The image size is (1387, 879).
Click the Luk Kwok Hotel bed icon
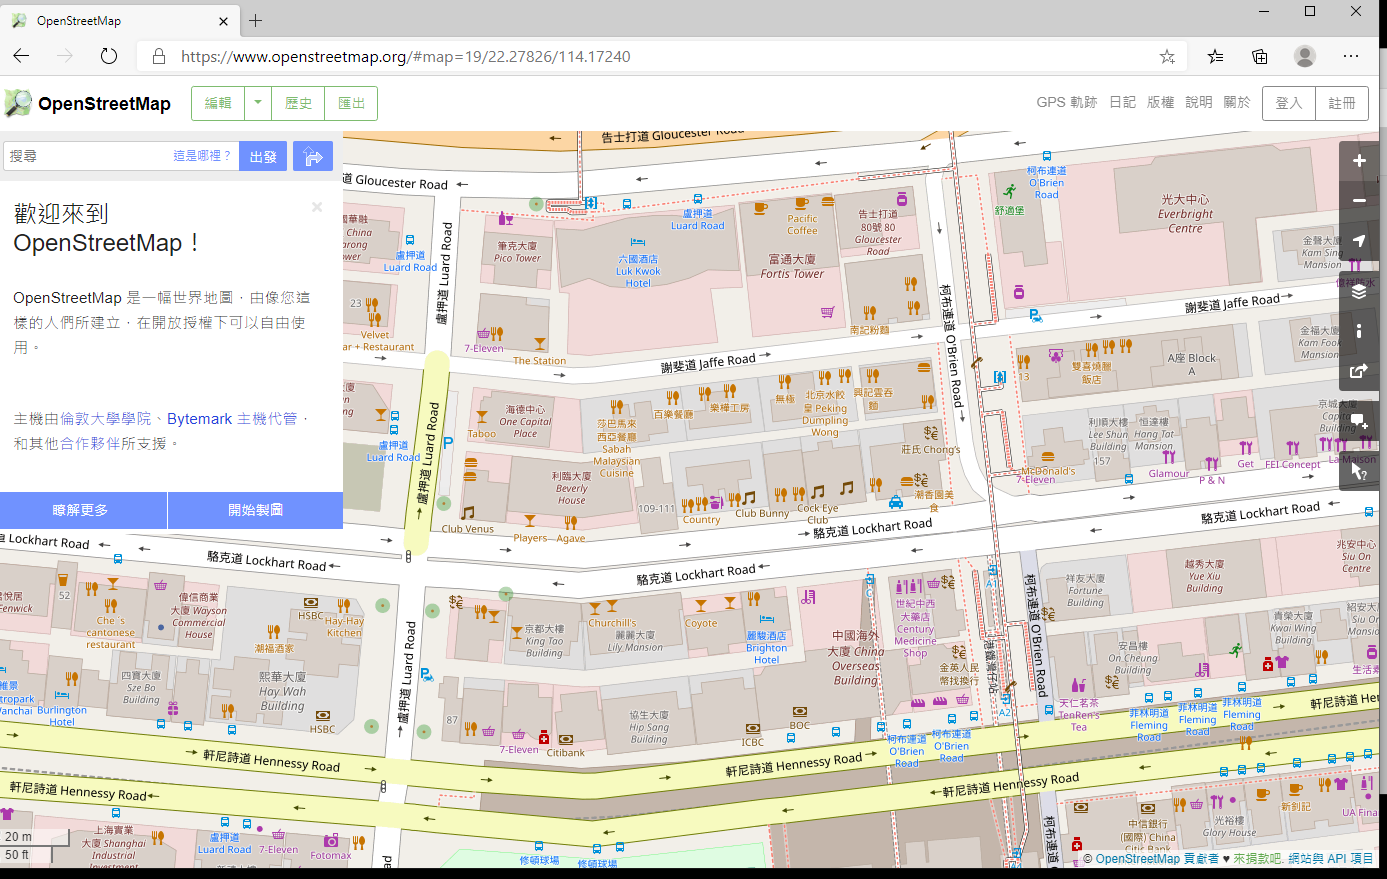(638, 242)
